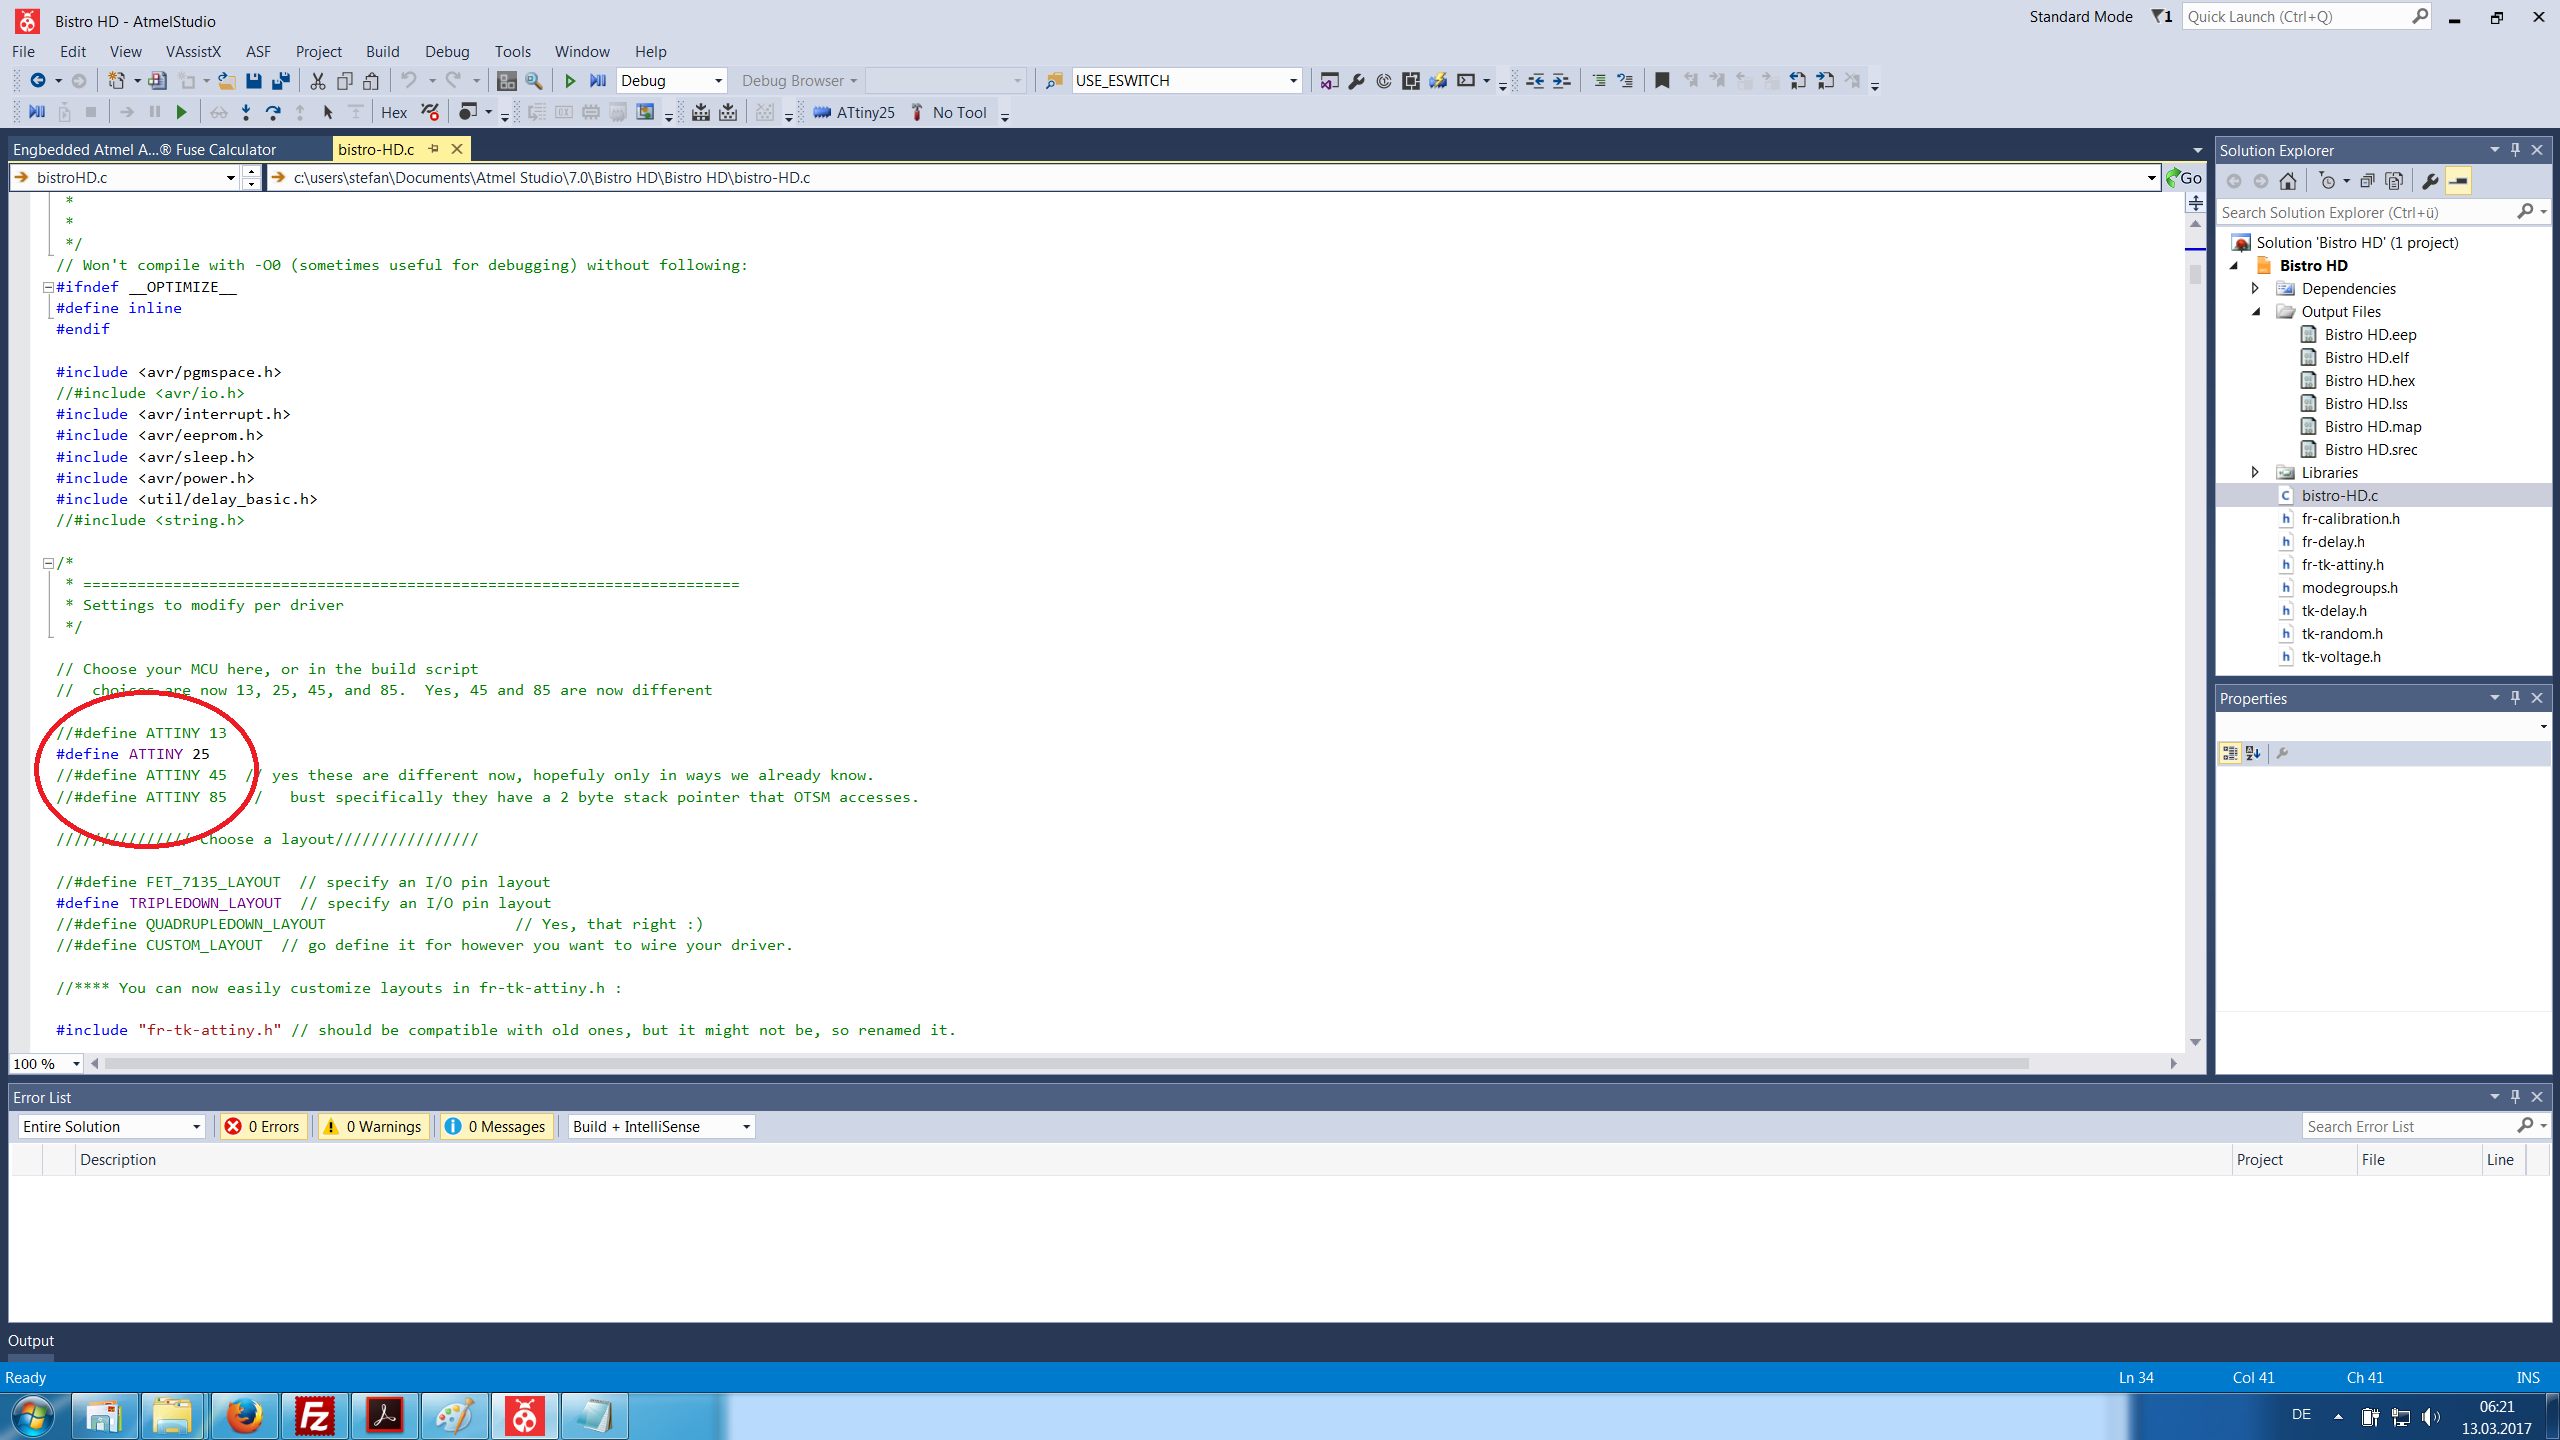Click the editor horizontal scrollbar
The width and height of the screenshot is (2560, 1440).
pos(1066,1064)
